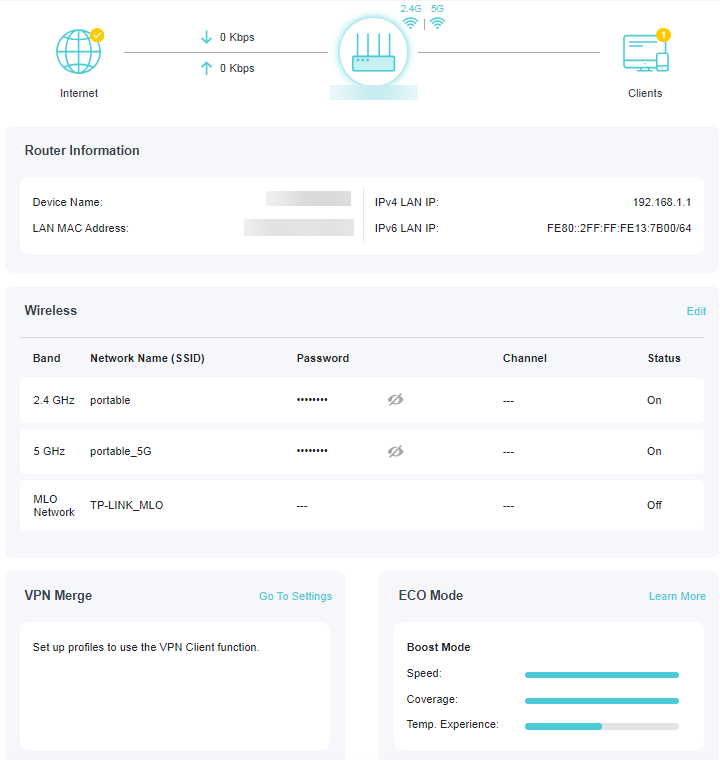
Task: Click the VPN Client setup message text
Action: coord(146,647)
